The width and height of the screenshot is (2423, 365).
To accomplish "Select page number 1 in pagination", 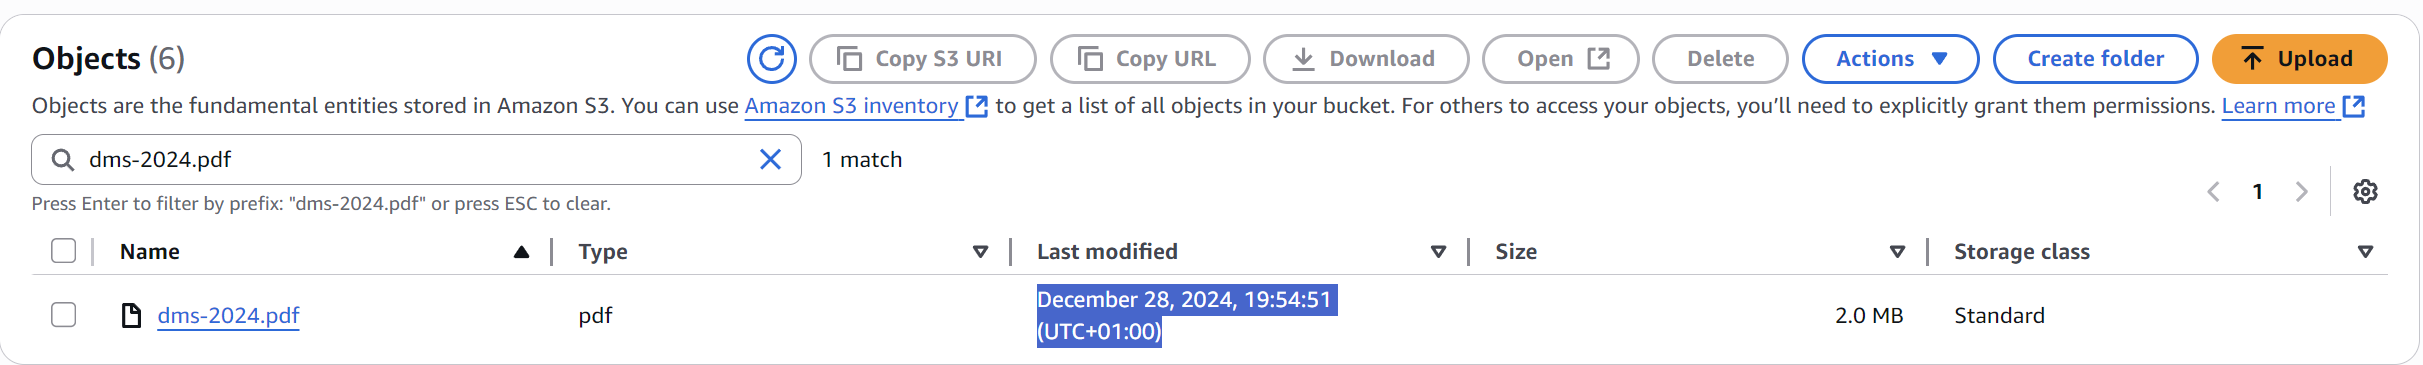I will (2258, 192).
